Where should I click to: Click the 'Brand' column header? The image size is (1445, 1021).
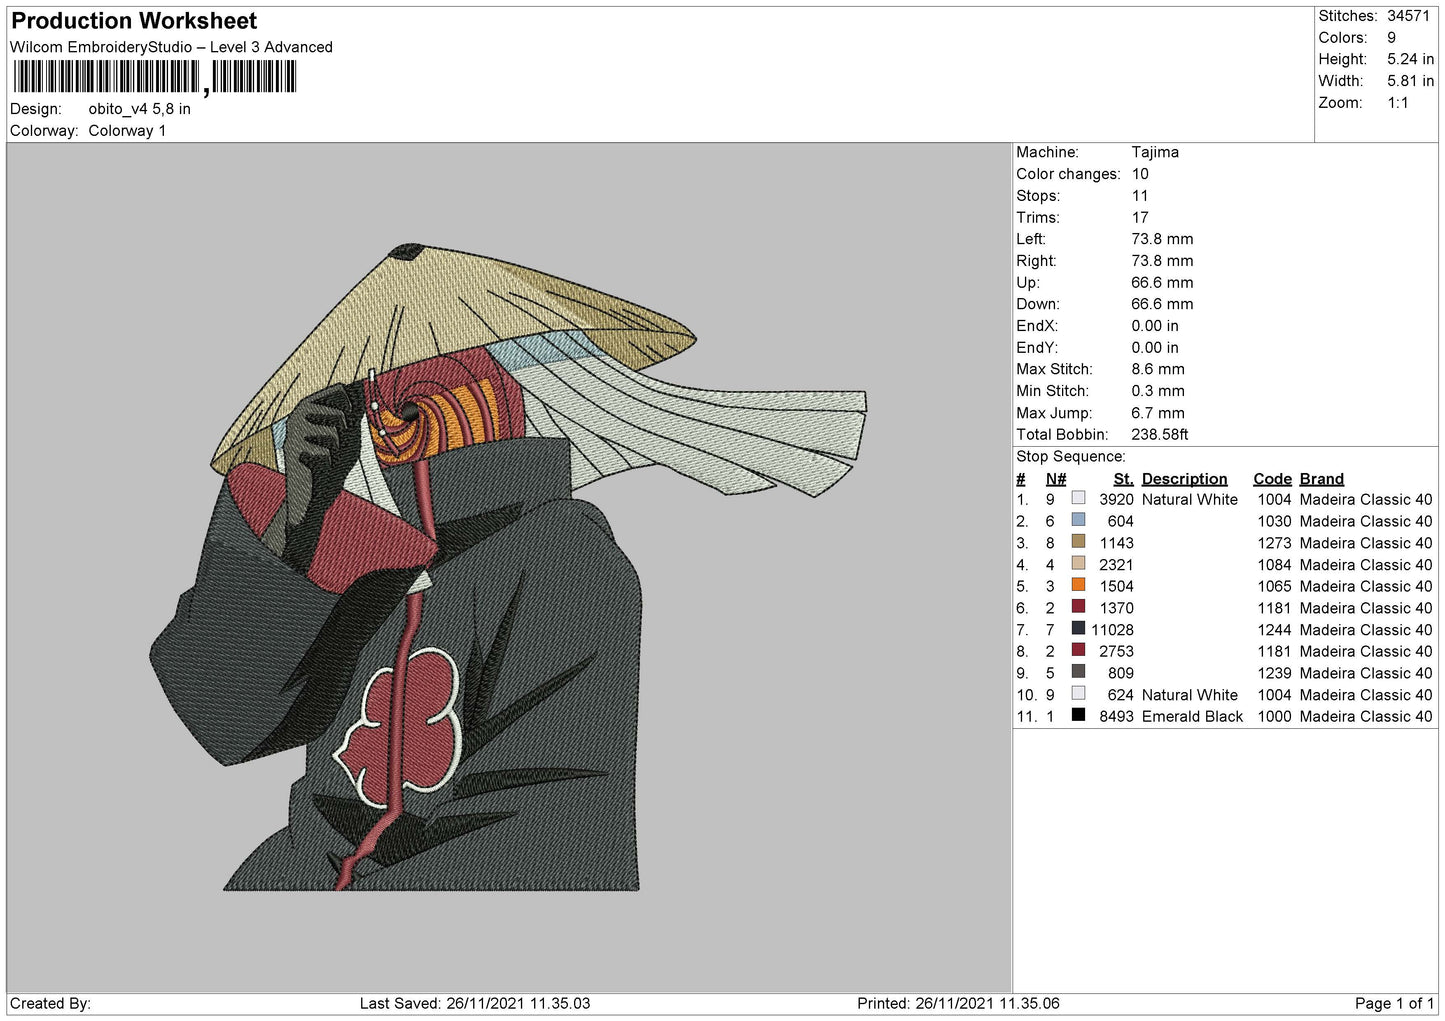tap(1322, 479)
